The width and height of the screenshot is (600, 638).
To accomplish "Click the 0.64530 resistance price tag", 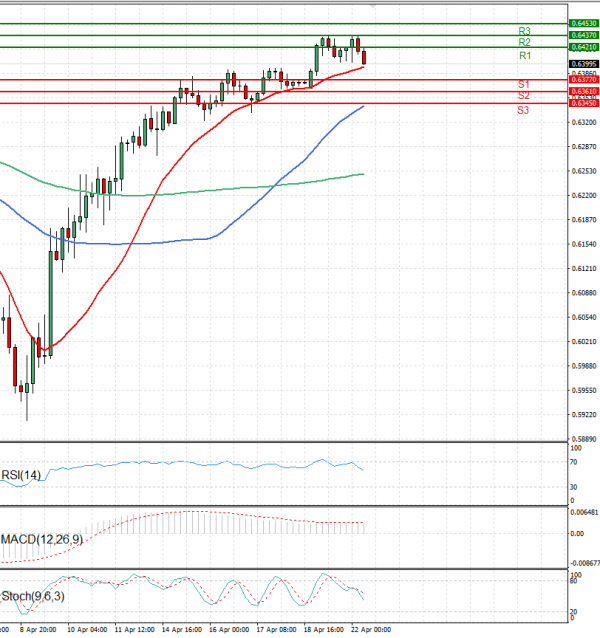I will pos(584,24).
